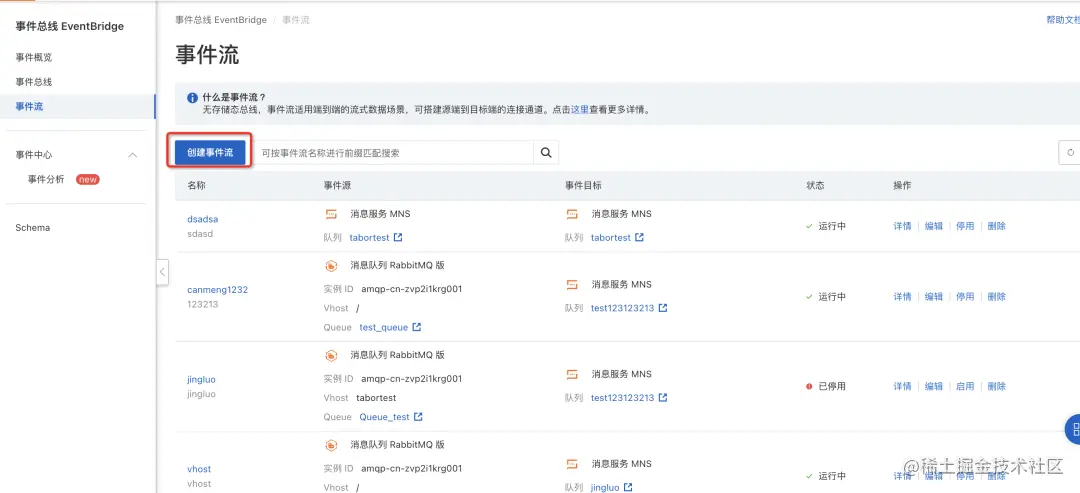Collapse the sidebar with the arrow handle
Screen dimensions: 1080x493
[162, 272]
